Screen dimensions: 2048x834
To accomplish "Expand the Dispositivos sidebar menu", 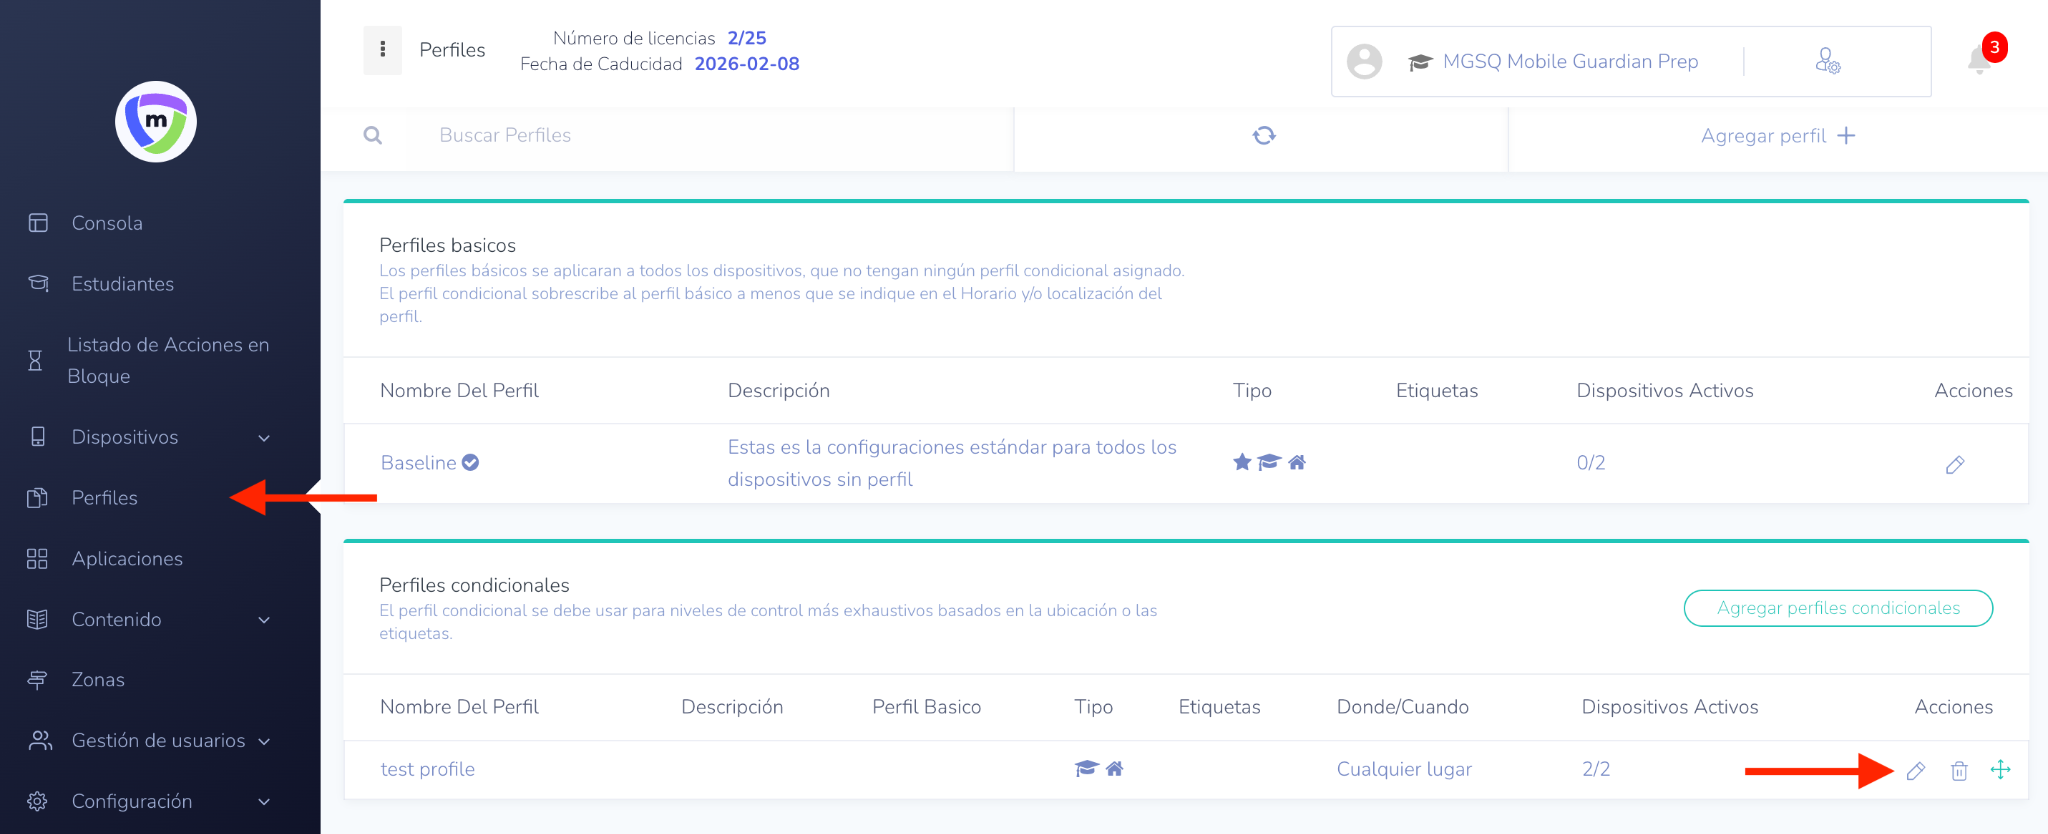I will (x=264, y=438).
